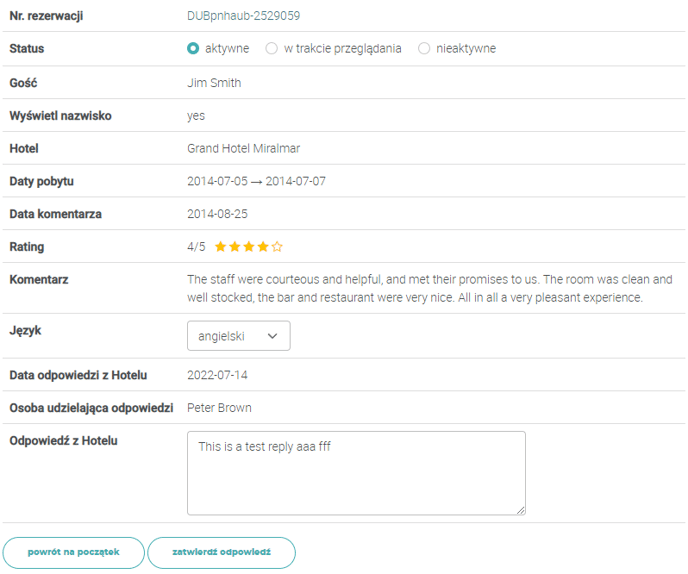688x574 pixels.
Task: Select the "aktywne" status radio button
Action: click(193, 48)
